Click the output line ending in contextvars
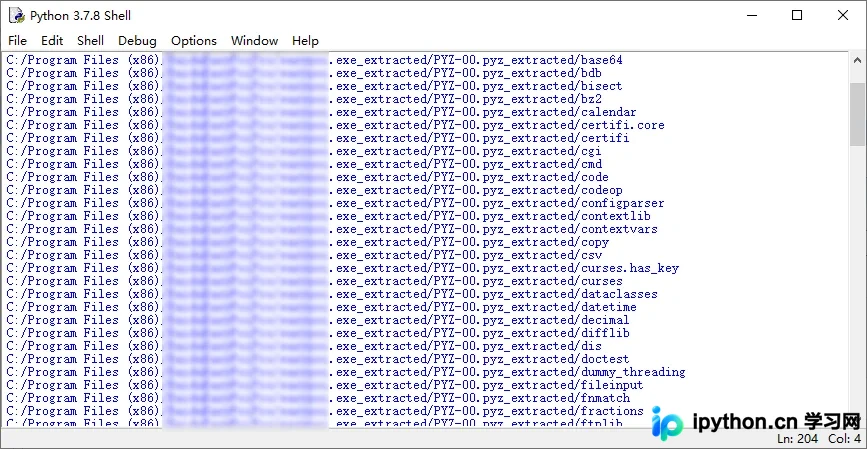Screen dimensions: 867x449 coord(332,229)
